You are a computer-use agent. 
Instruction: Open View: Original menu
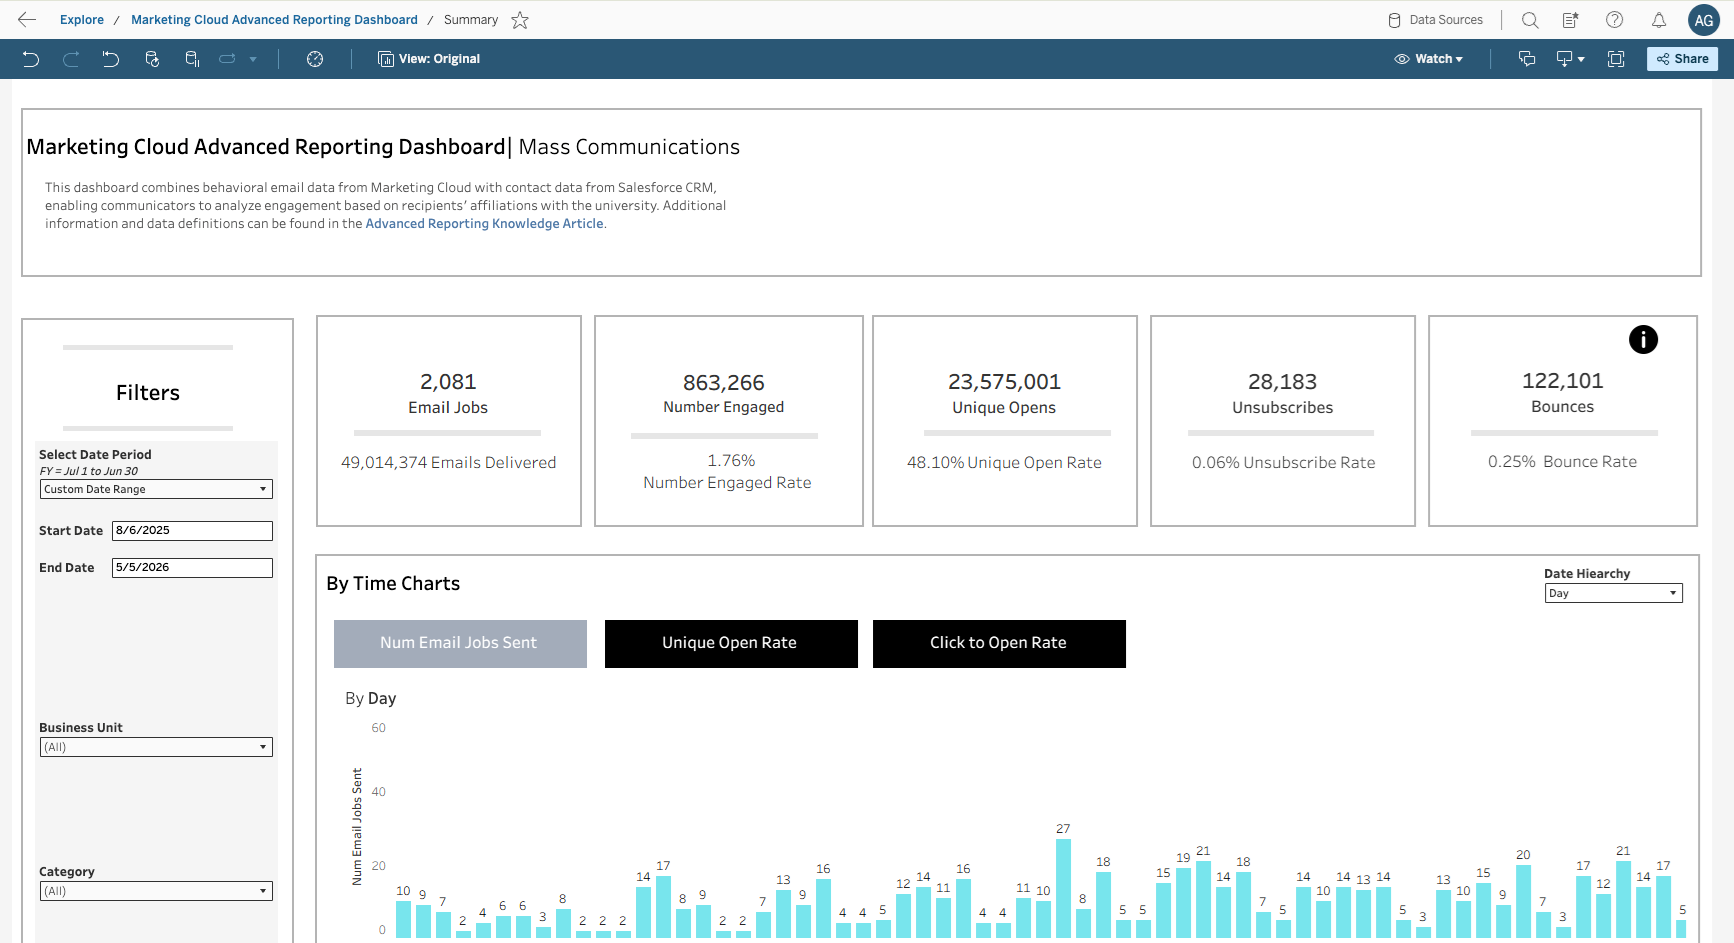click(429, 59)
